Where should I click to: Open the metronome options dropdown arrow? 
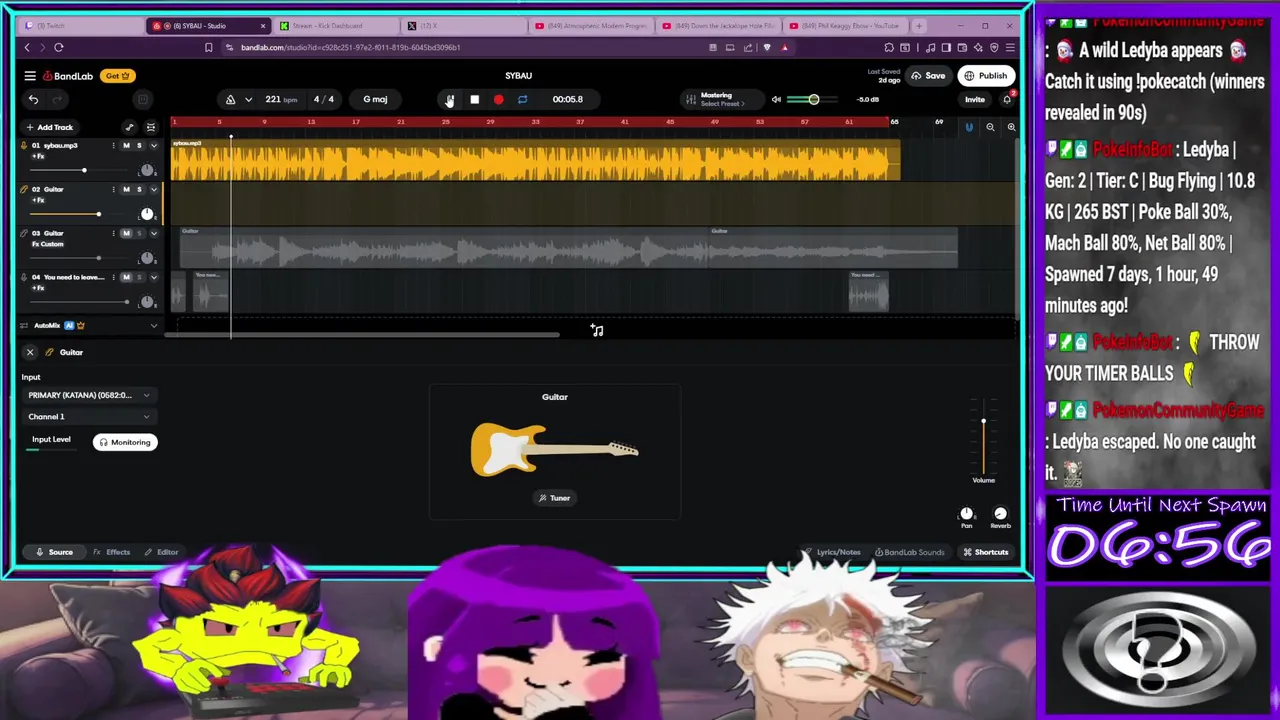248,99
